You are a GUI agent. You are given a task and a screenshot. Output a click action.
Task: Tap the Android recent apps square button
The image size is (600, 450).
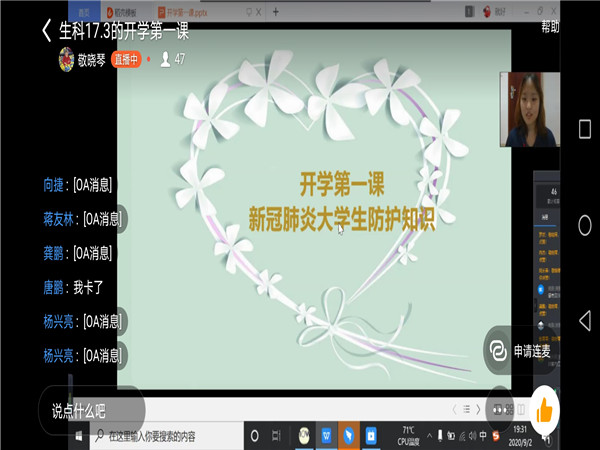(x=583, y=129)
